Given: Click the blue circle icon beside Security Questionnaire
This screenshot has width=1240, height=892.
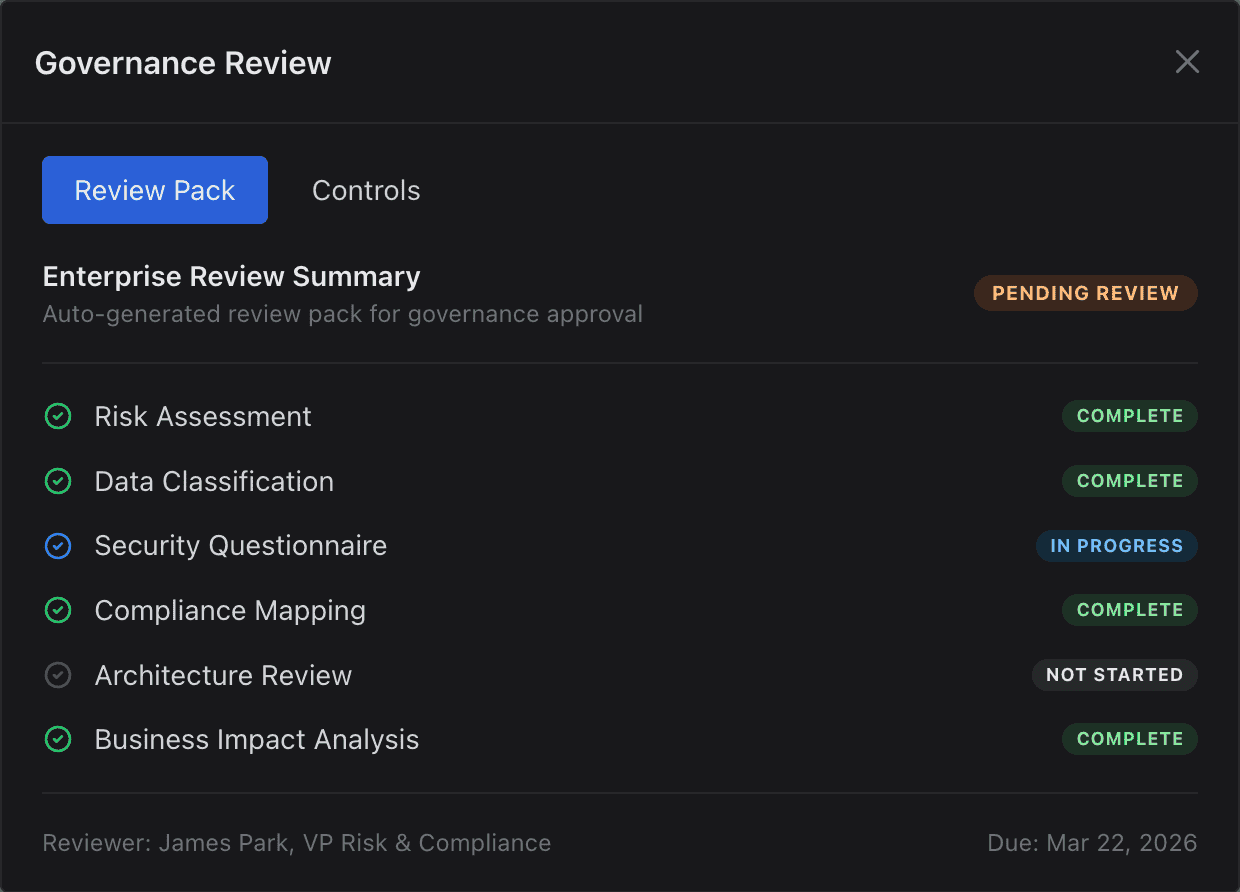Looking at the screenshot, I should 58,546.
